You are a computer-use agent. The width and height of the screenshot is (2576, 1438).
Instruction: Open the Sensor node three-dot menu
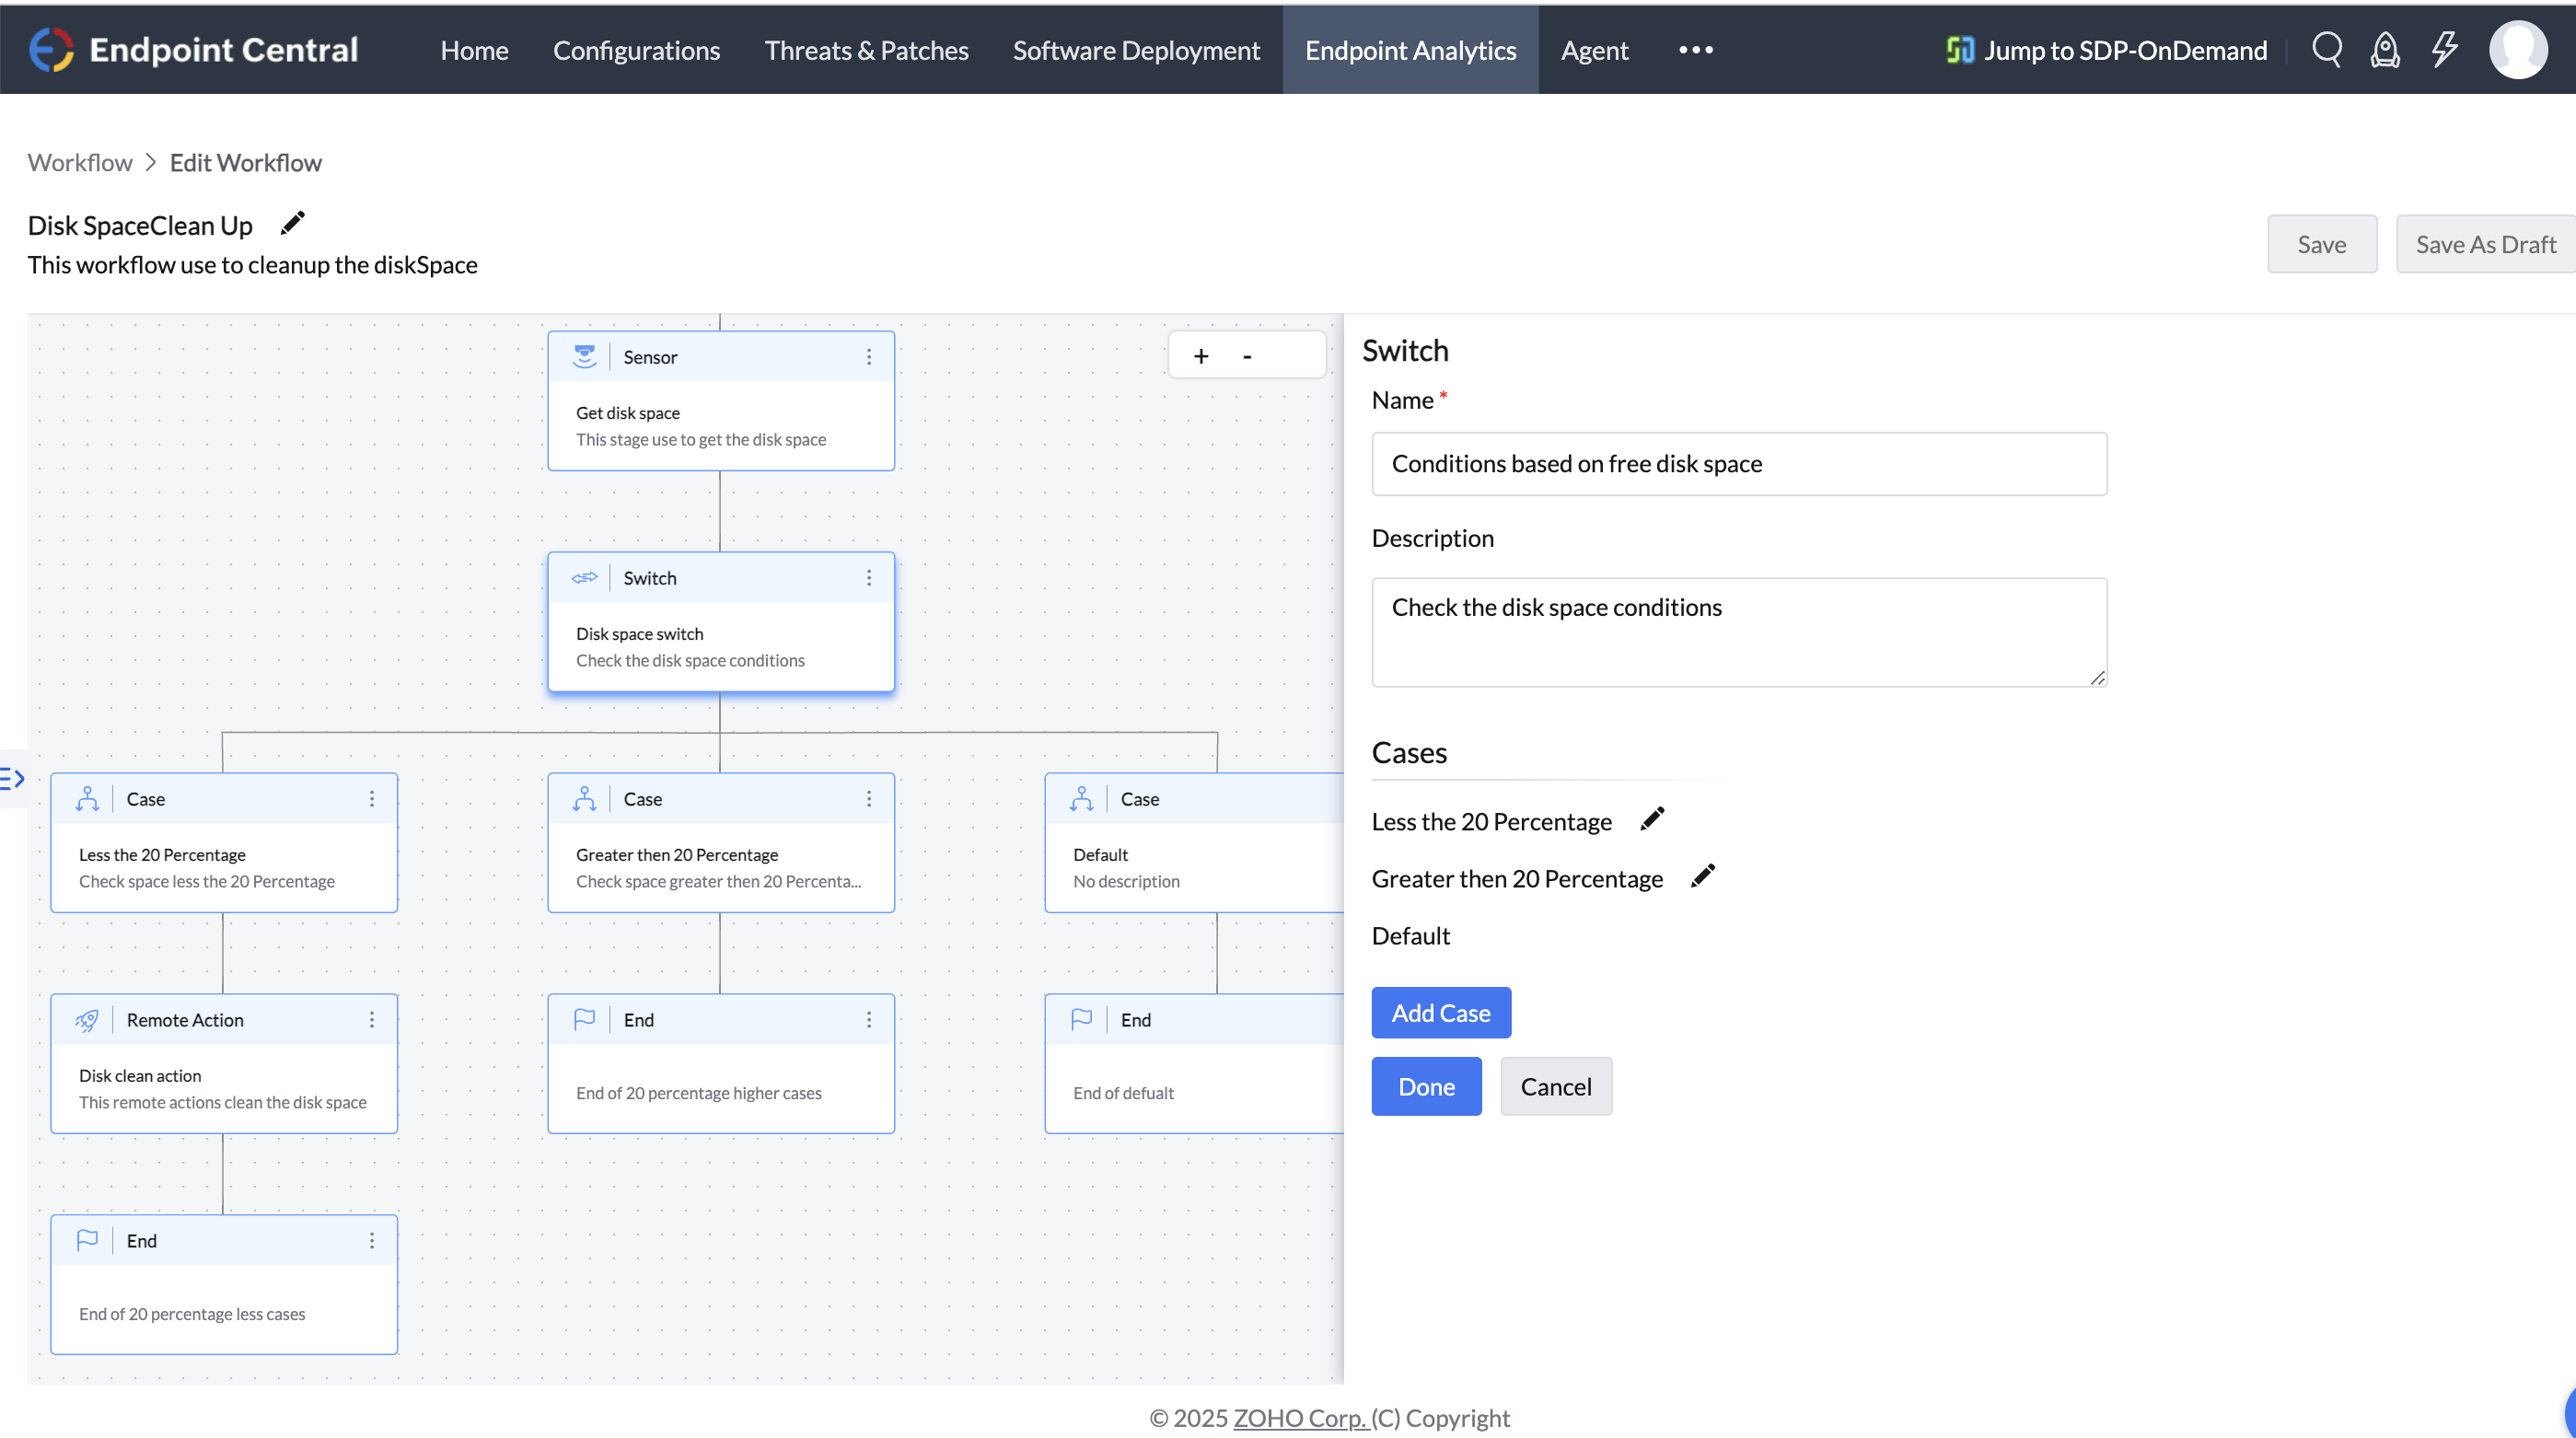click(x=869, y=357)
